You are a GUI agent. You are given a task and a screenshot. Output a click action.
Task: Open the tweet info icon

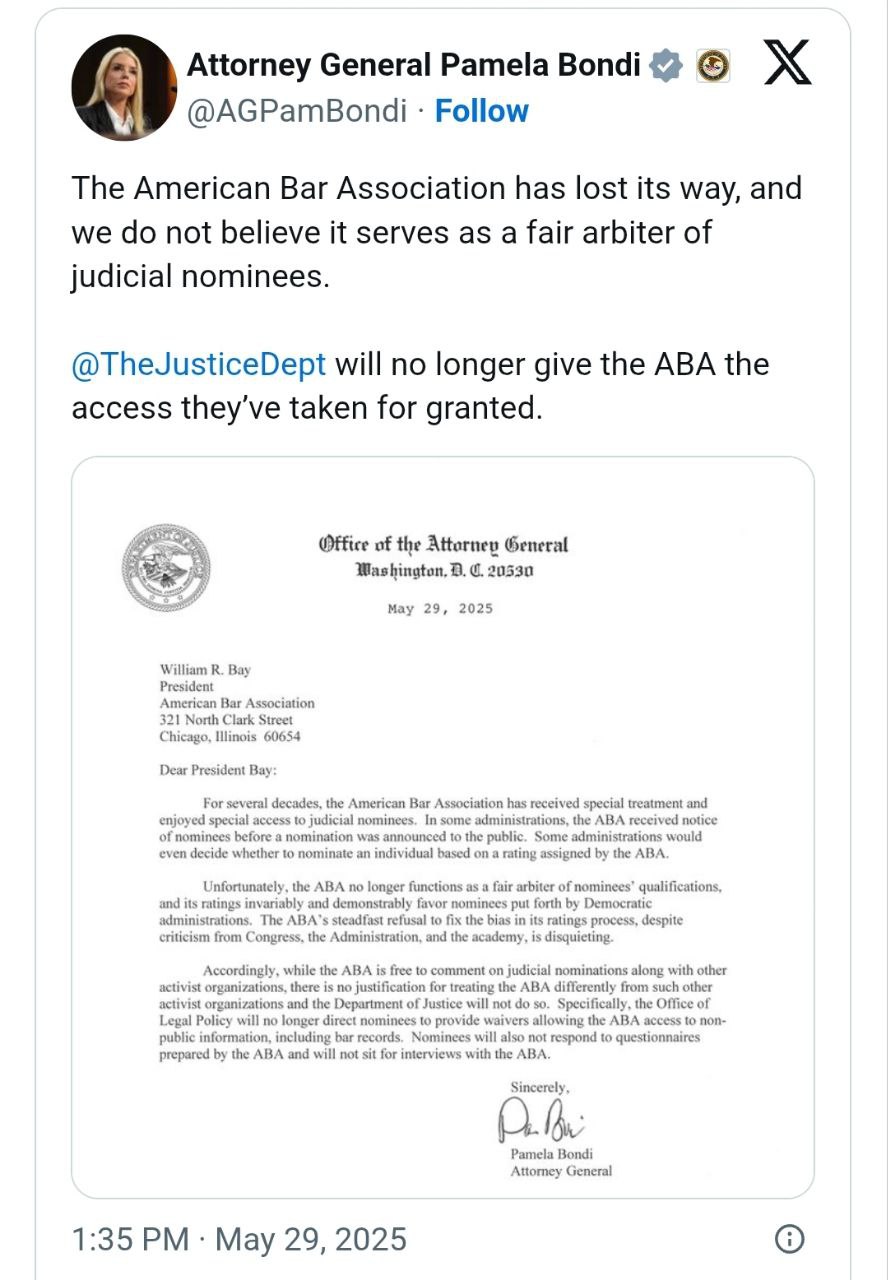789,1239
